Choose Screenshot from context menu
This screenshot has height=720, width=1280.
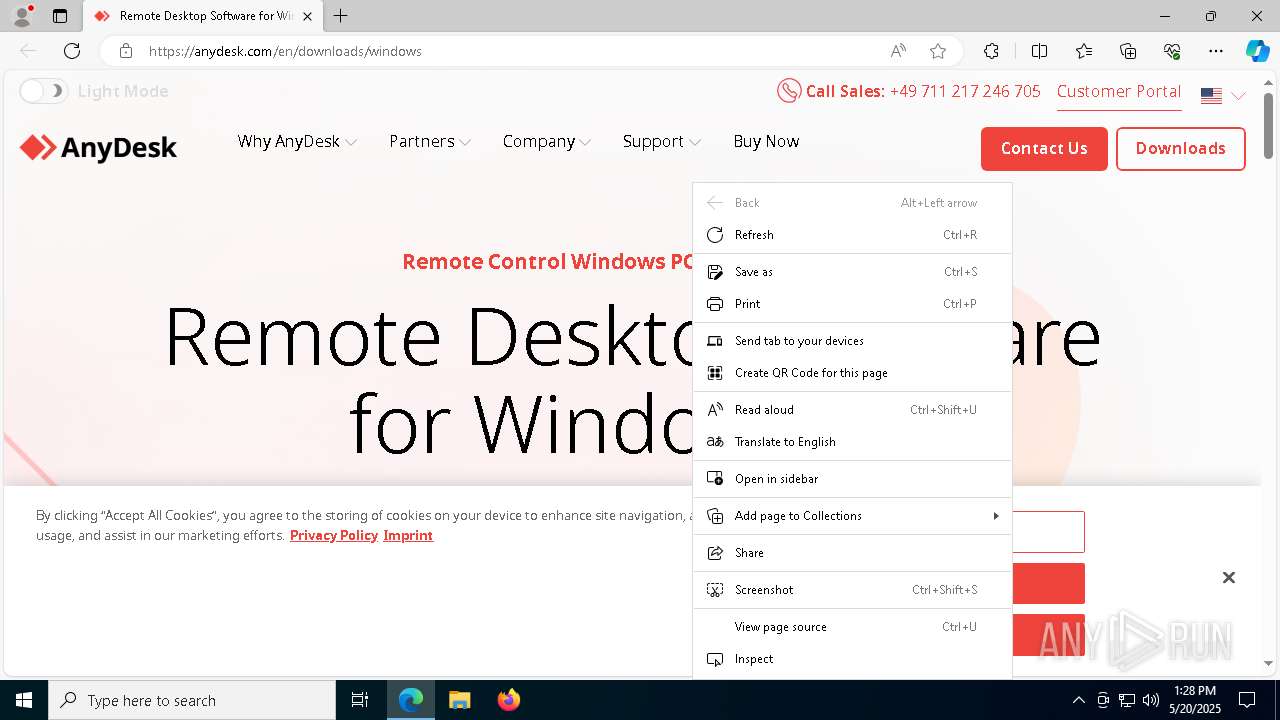tap(852, 590)
